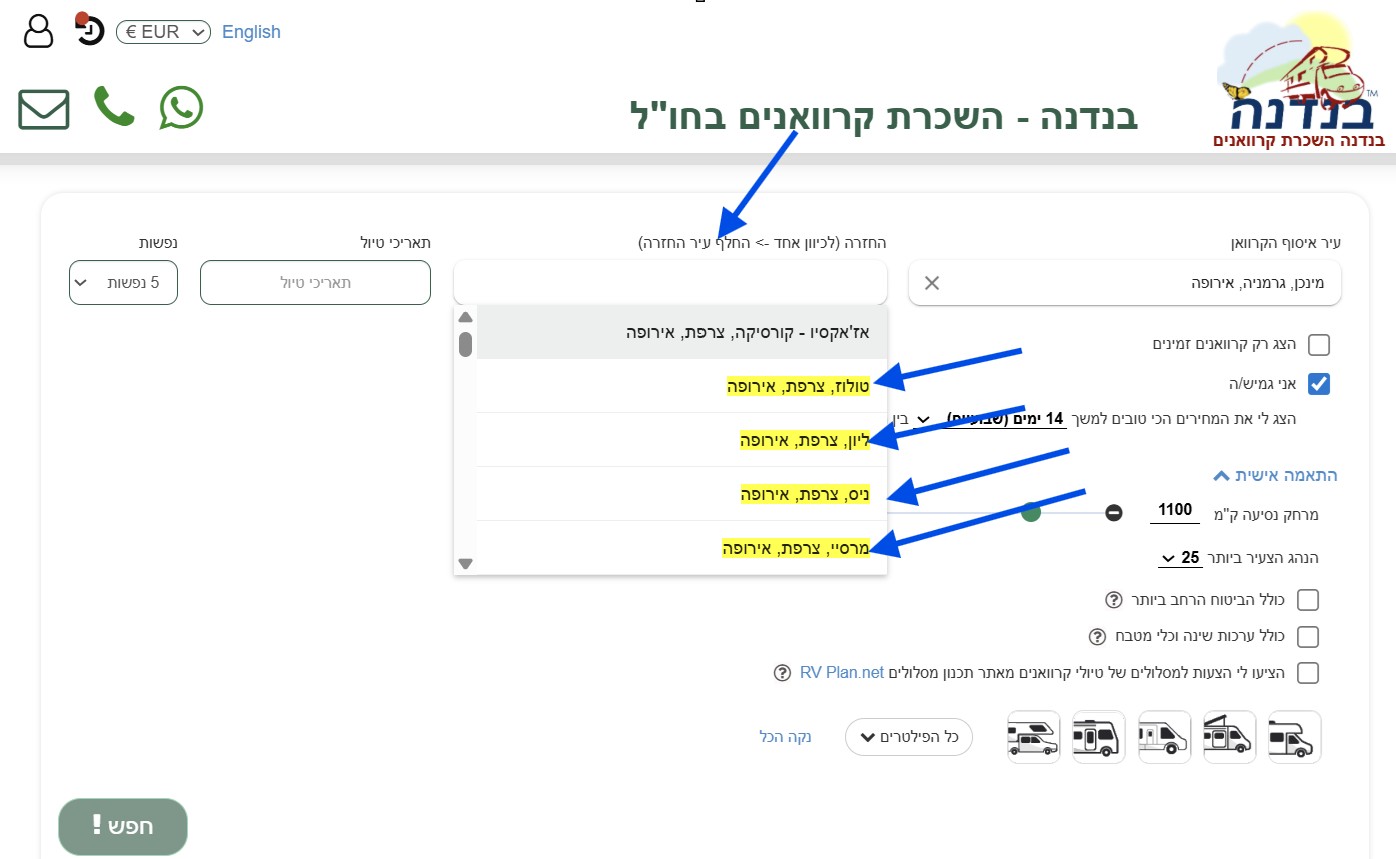Click the user profile icon

(x=37, y=30)
